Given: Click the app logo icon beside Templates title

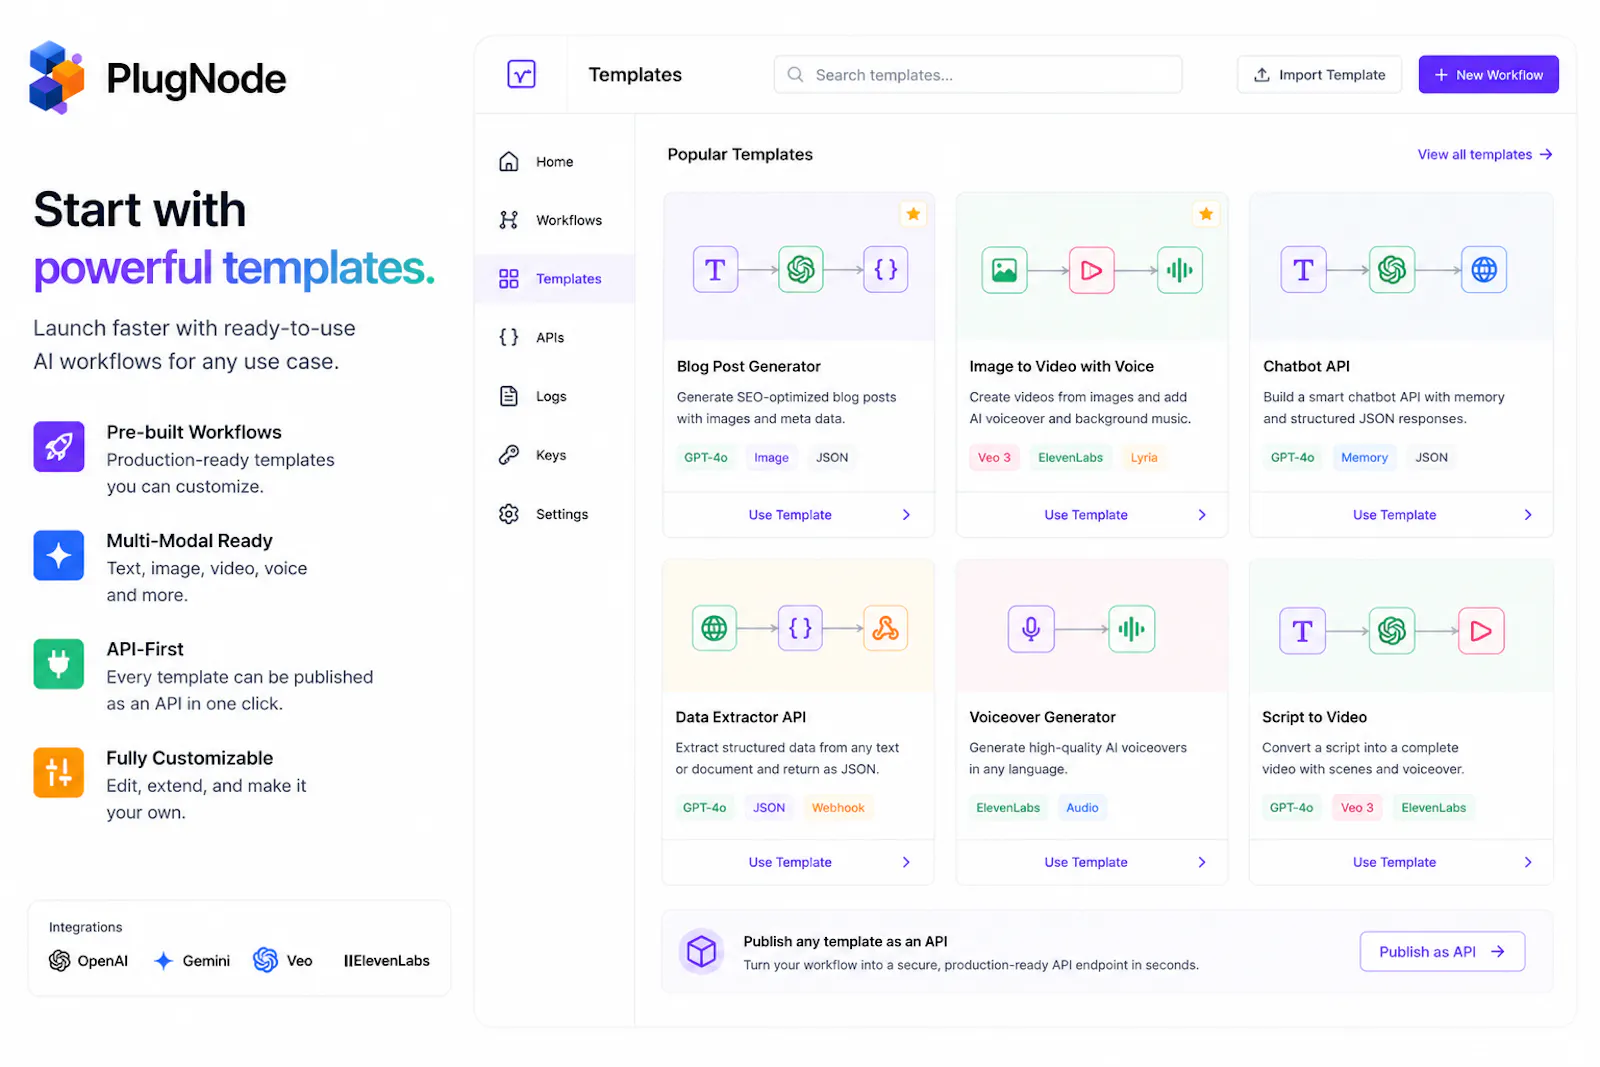Looking at the screenshot, I should pyautogui.click(x=521, y=74).
